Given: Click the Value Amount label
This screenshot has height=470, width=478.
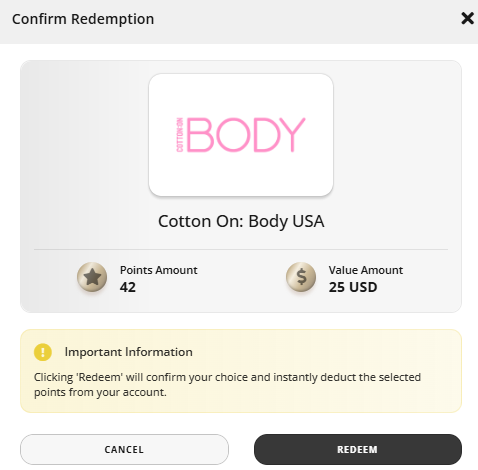Looking at the screenshot, I should click(366, 270).
